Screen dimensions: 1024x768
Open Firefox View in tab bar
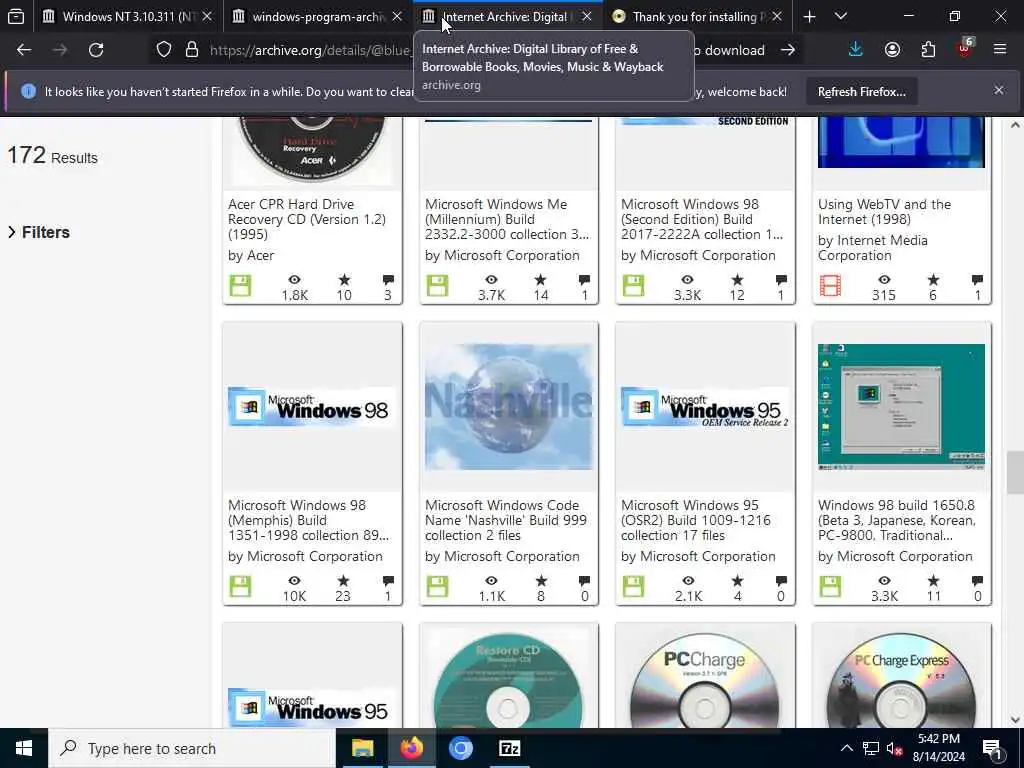pyautogui.click(x=16, y=16)
